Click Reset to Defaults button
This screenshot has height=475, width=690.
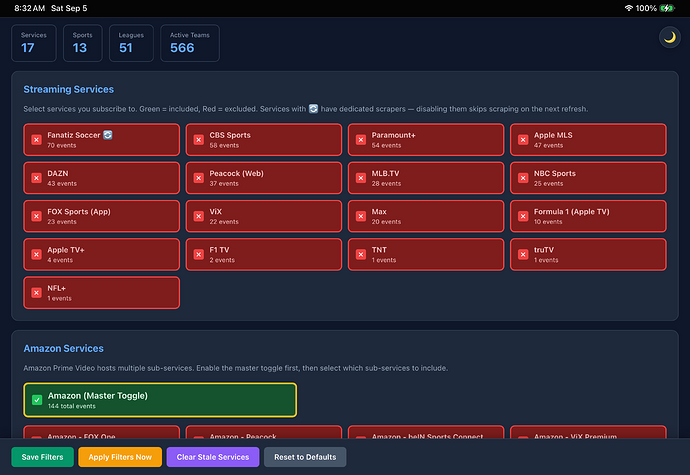[305, 457]
